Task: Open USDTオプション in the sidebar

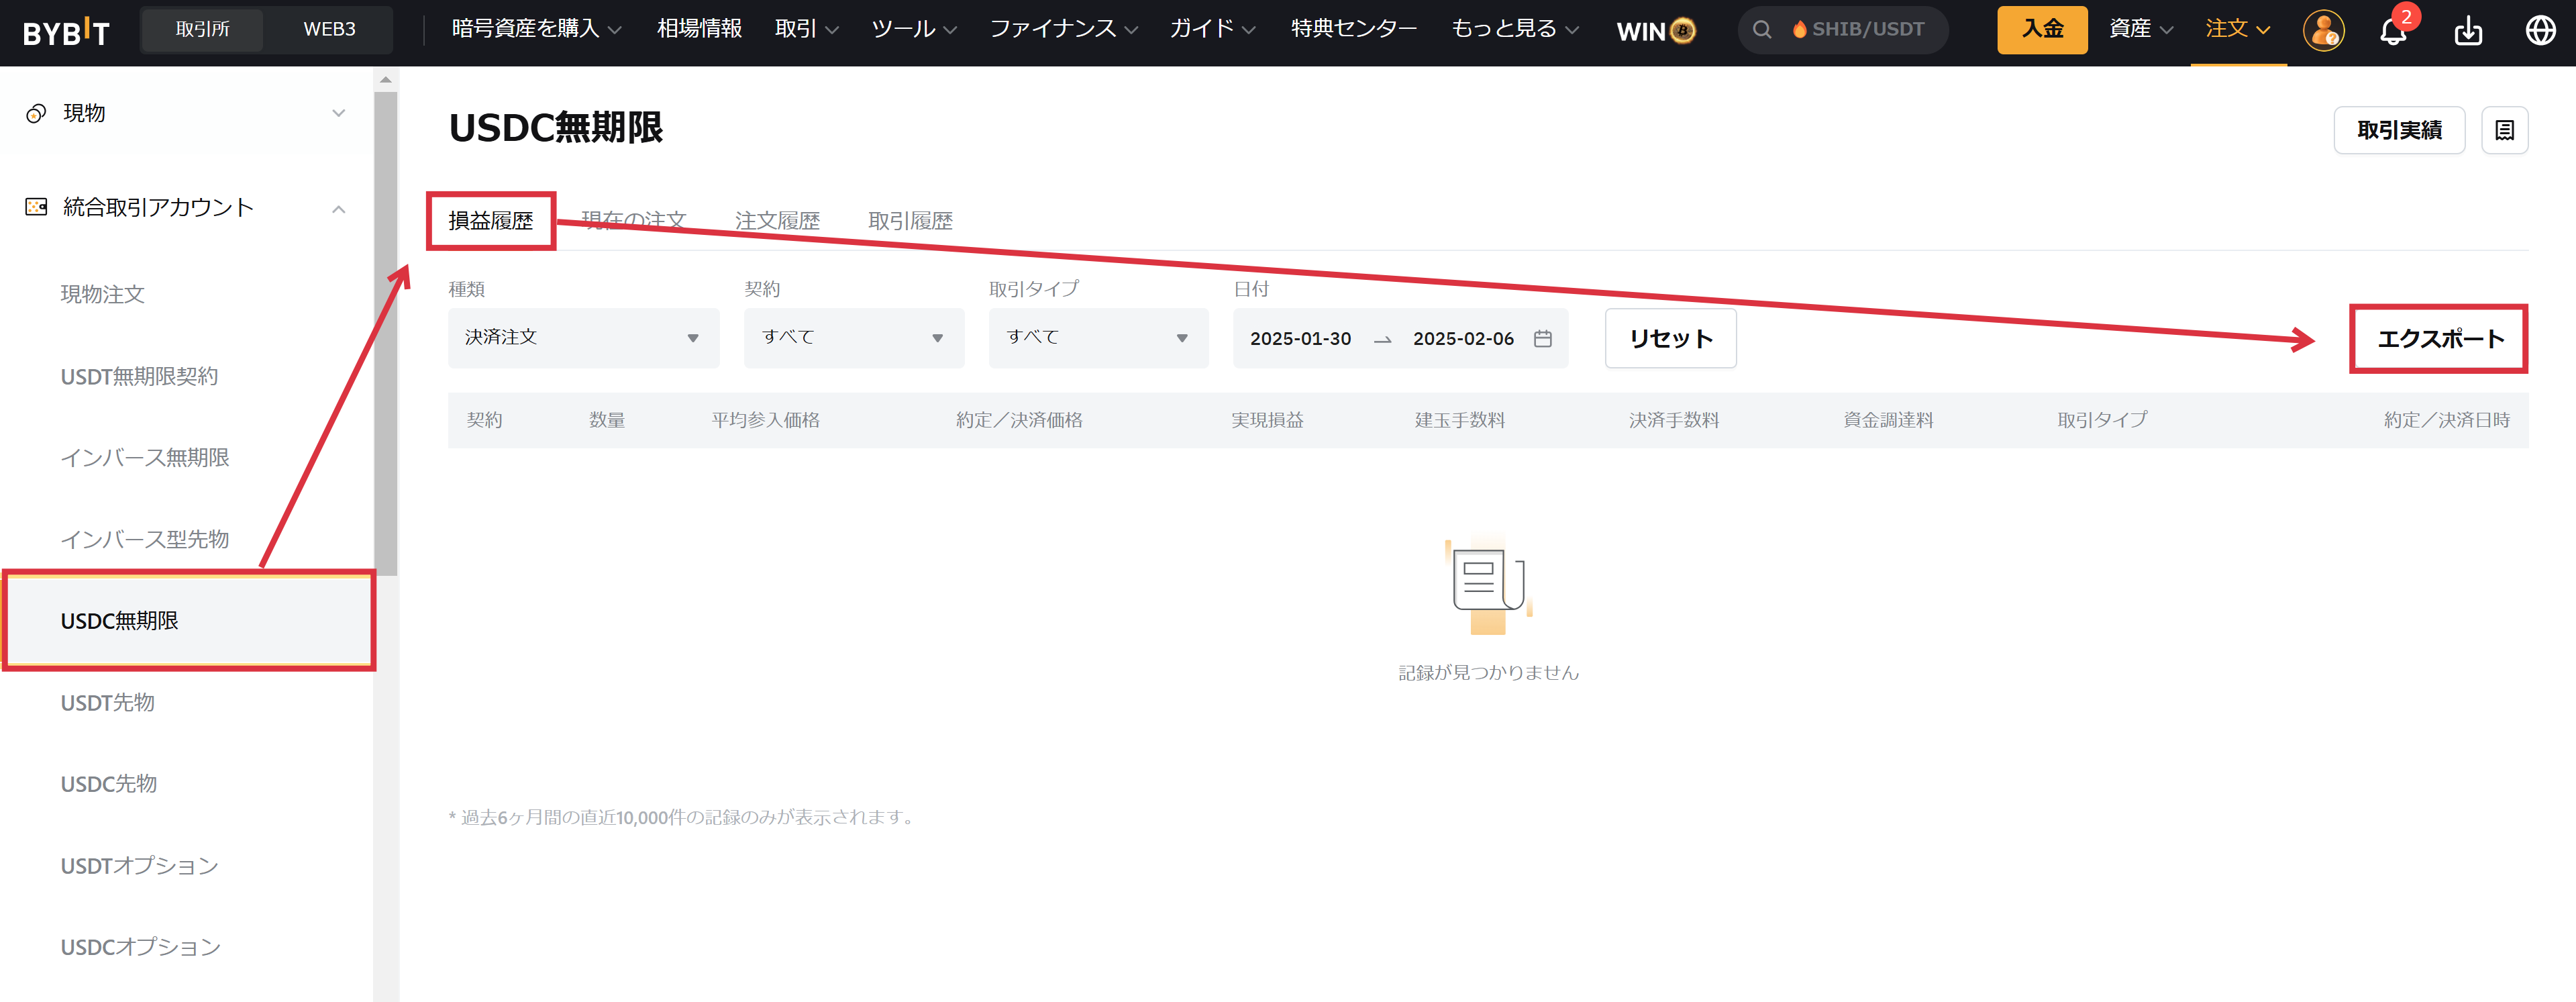Action: pyautogui.click(x=139, y=866)
